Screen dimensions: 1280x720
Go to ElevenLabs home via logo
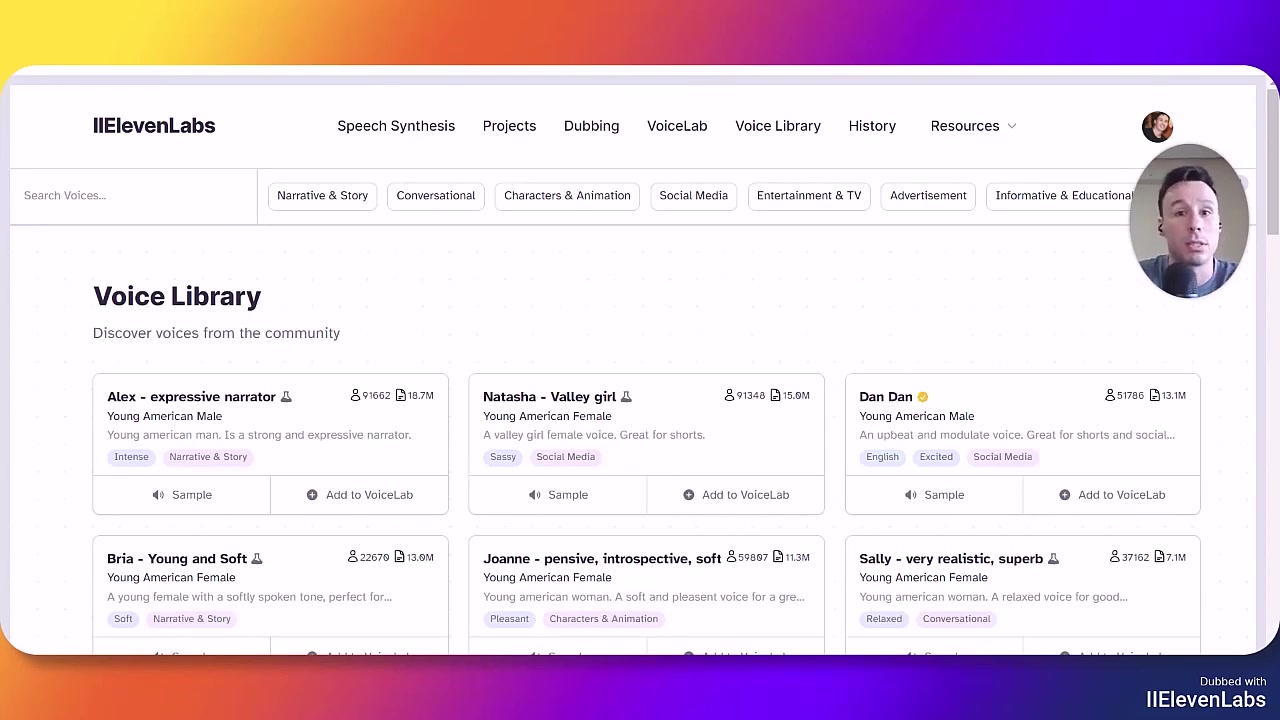(x=154, y=126)
